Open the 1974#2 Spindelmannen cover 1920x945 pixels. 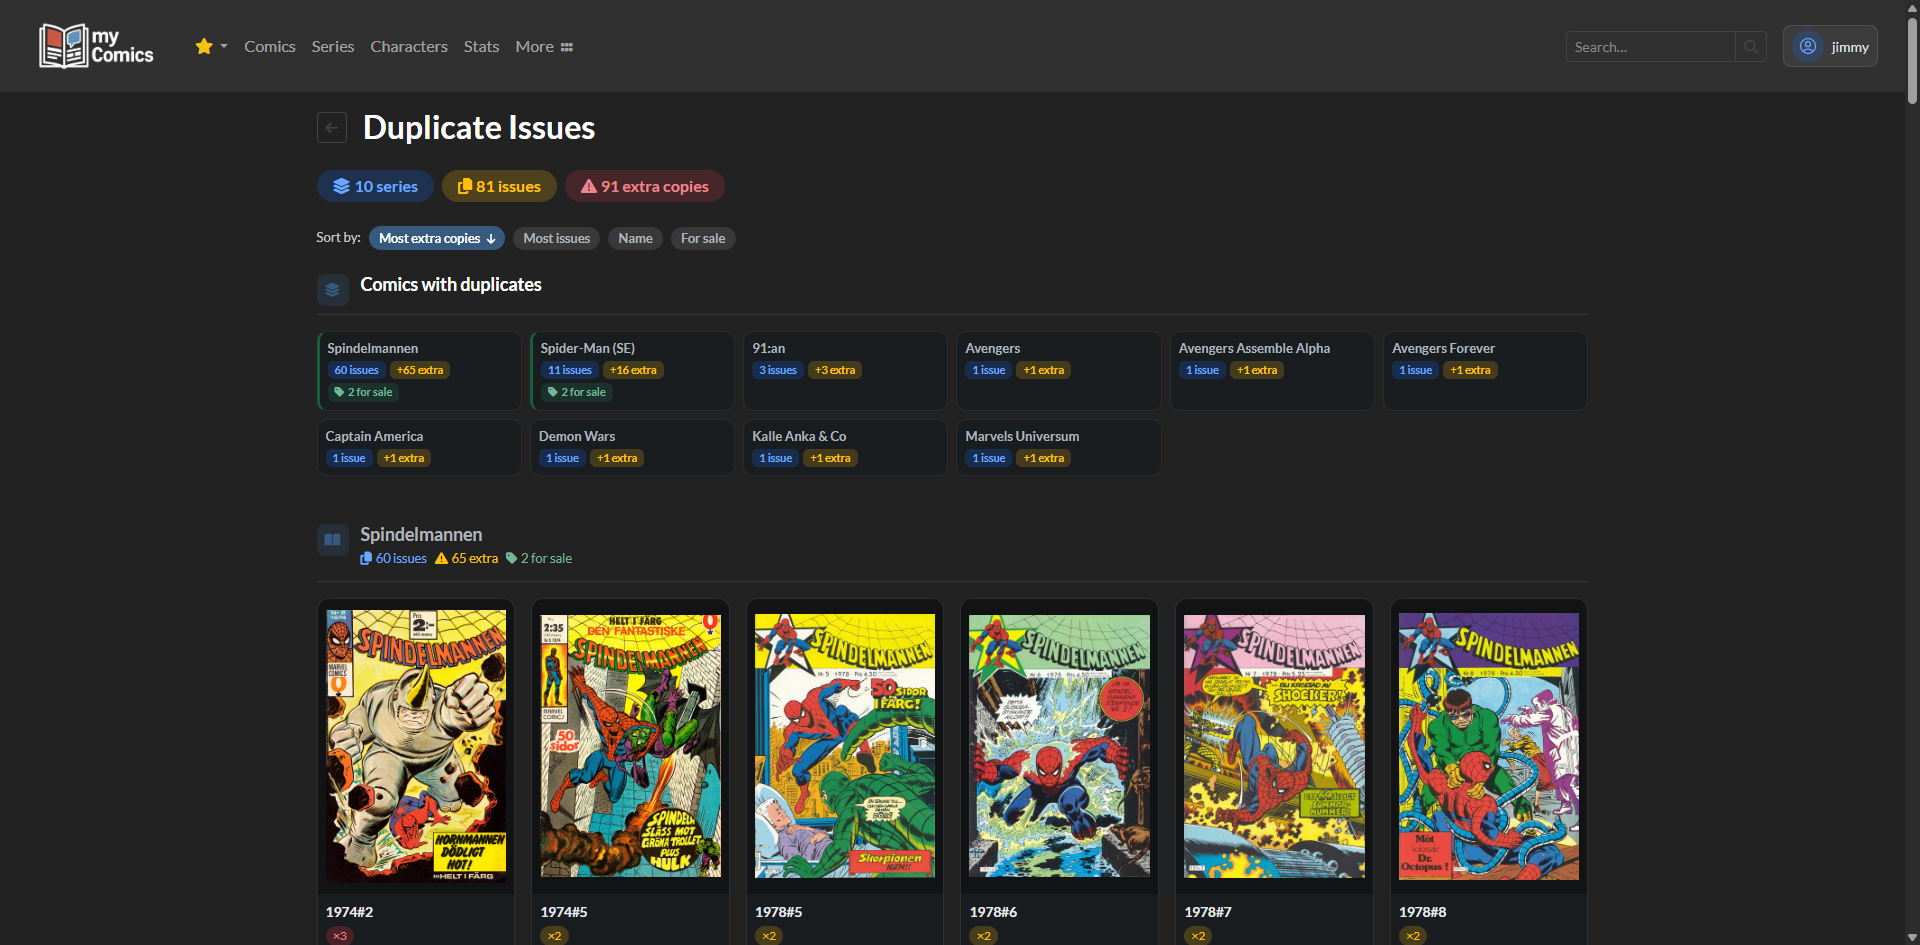416,746
